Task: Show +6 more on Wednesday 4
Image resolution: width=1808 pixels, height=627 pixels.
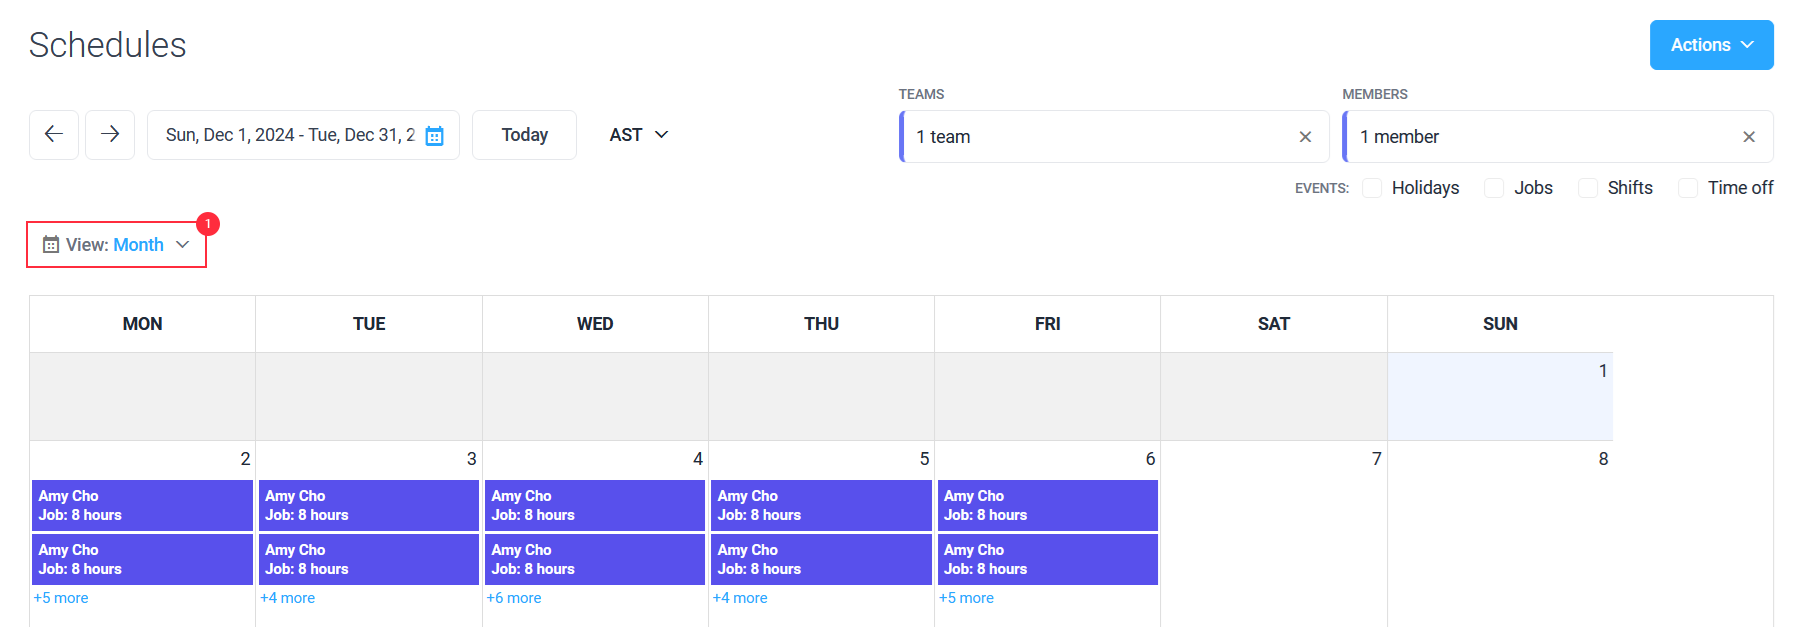Action: 514,598
